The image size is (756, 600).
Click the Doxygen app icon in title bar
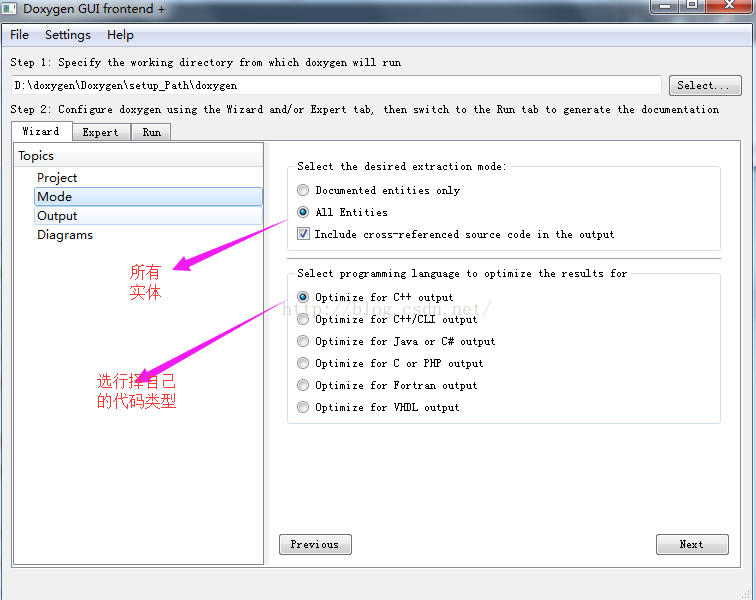point(9,8)
